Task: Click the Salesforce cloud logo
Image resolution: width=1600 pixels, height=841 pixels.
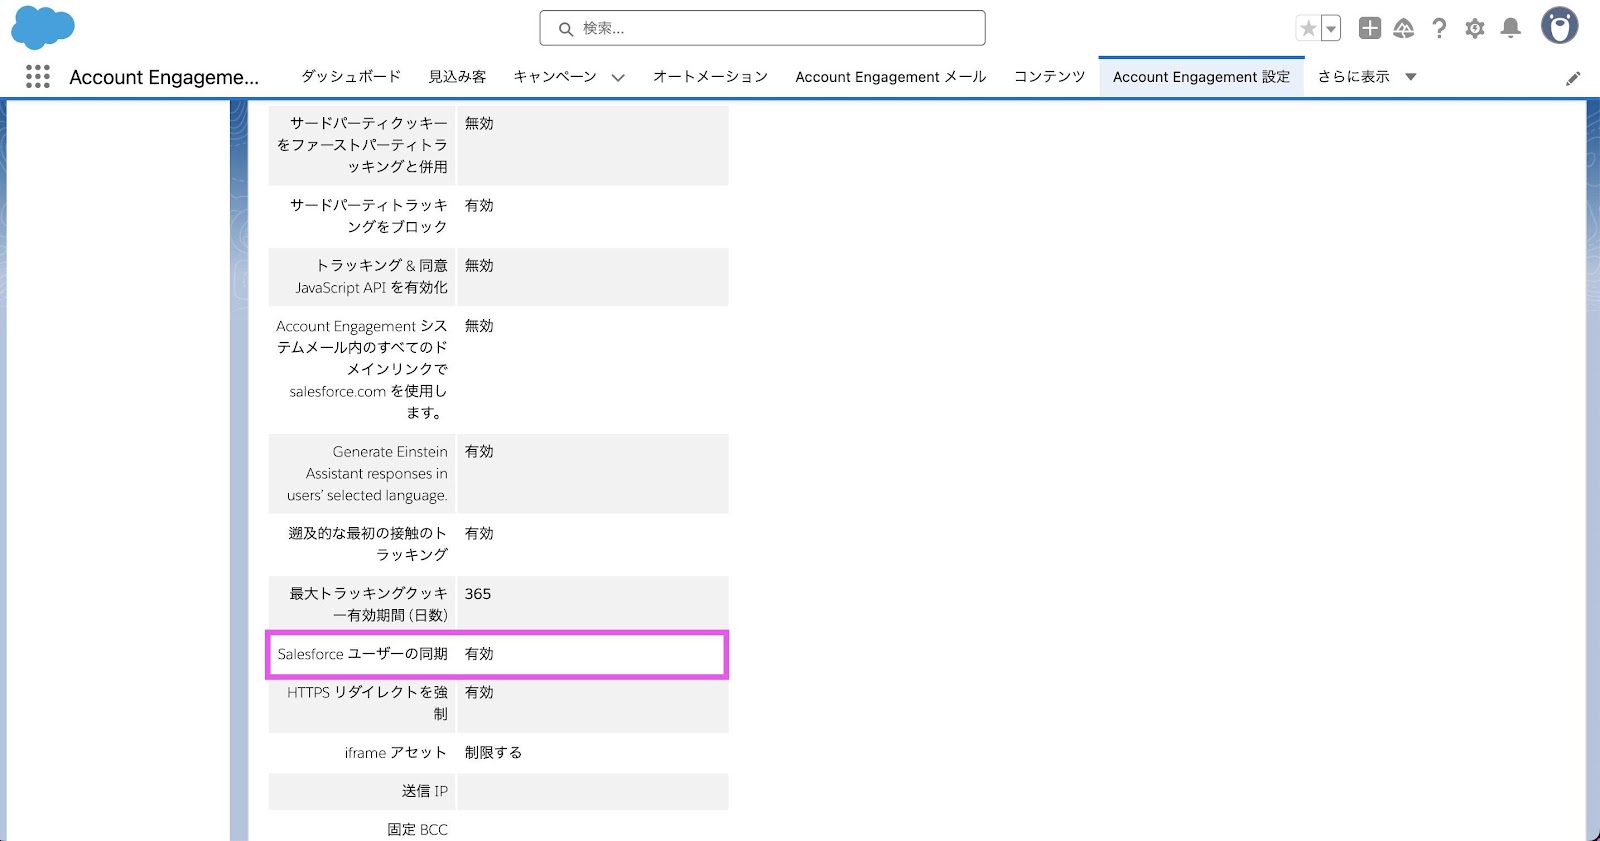Action: [43, 27]
